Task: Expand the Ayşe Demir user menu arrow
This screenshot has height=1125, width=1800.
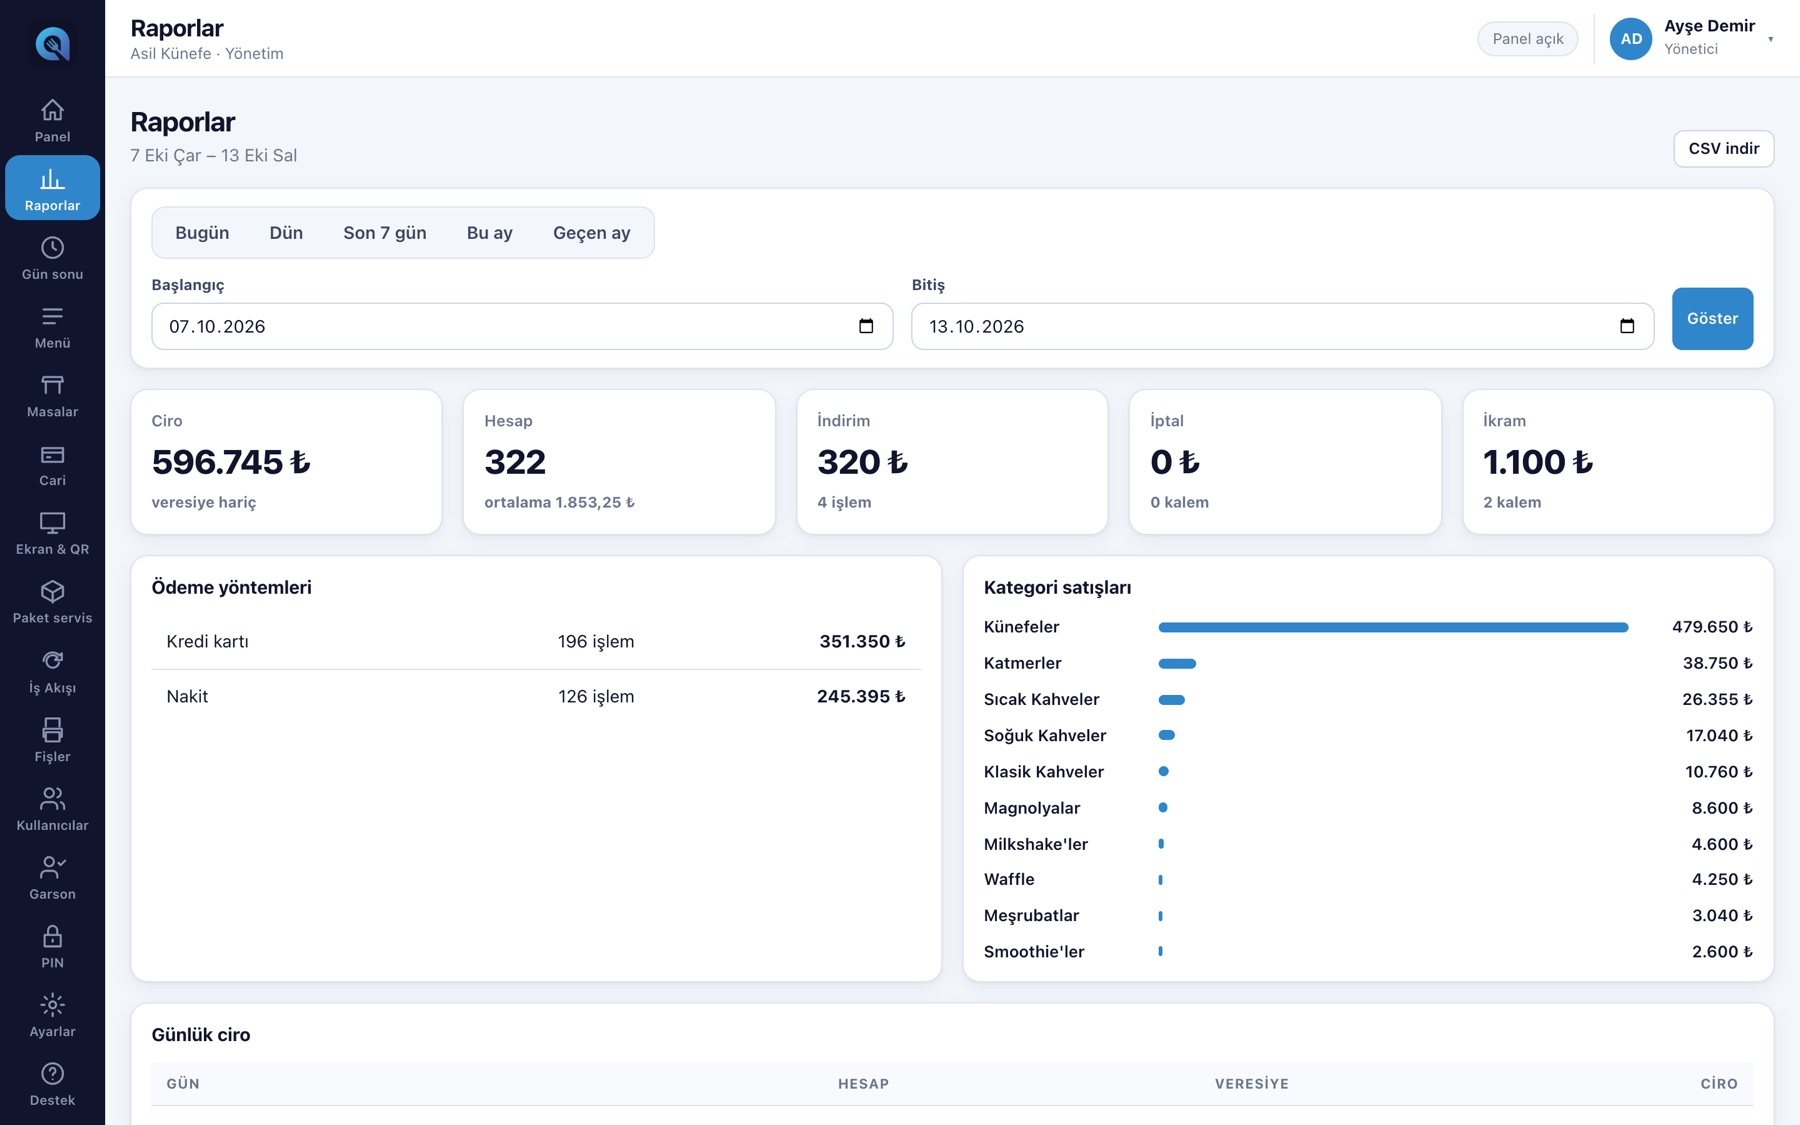Action: [x=1770, y=39]
